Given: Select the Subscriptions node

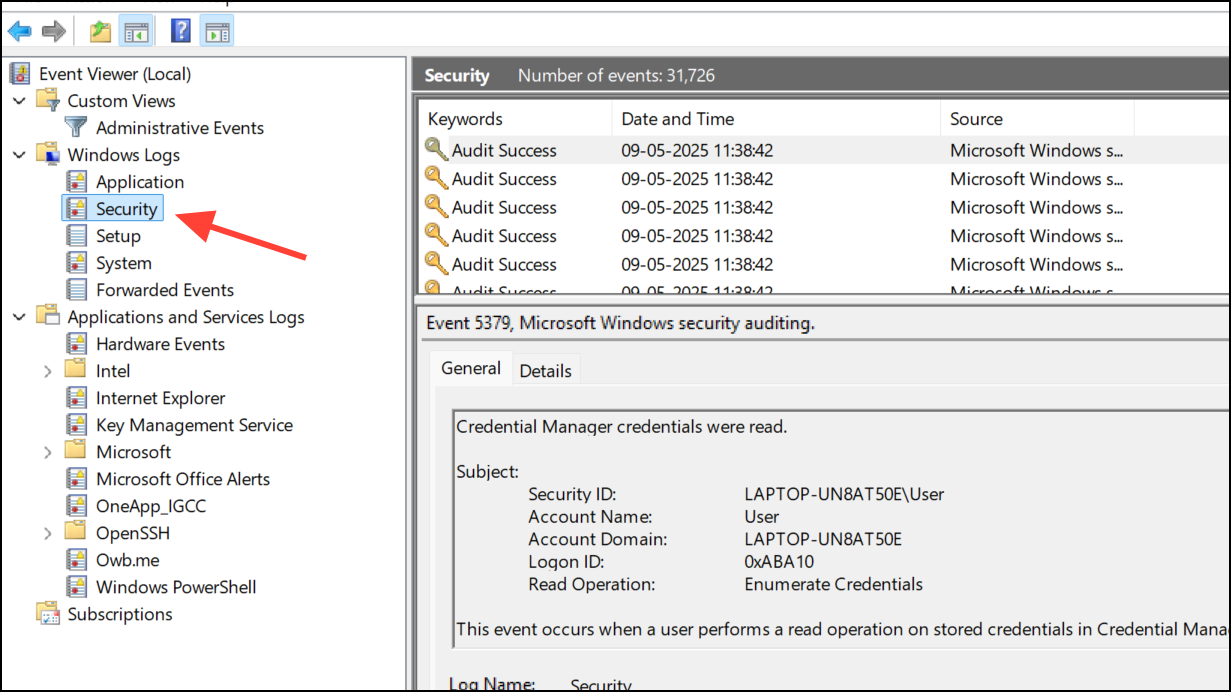Looking at the screenshot, I should 120,614.
